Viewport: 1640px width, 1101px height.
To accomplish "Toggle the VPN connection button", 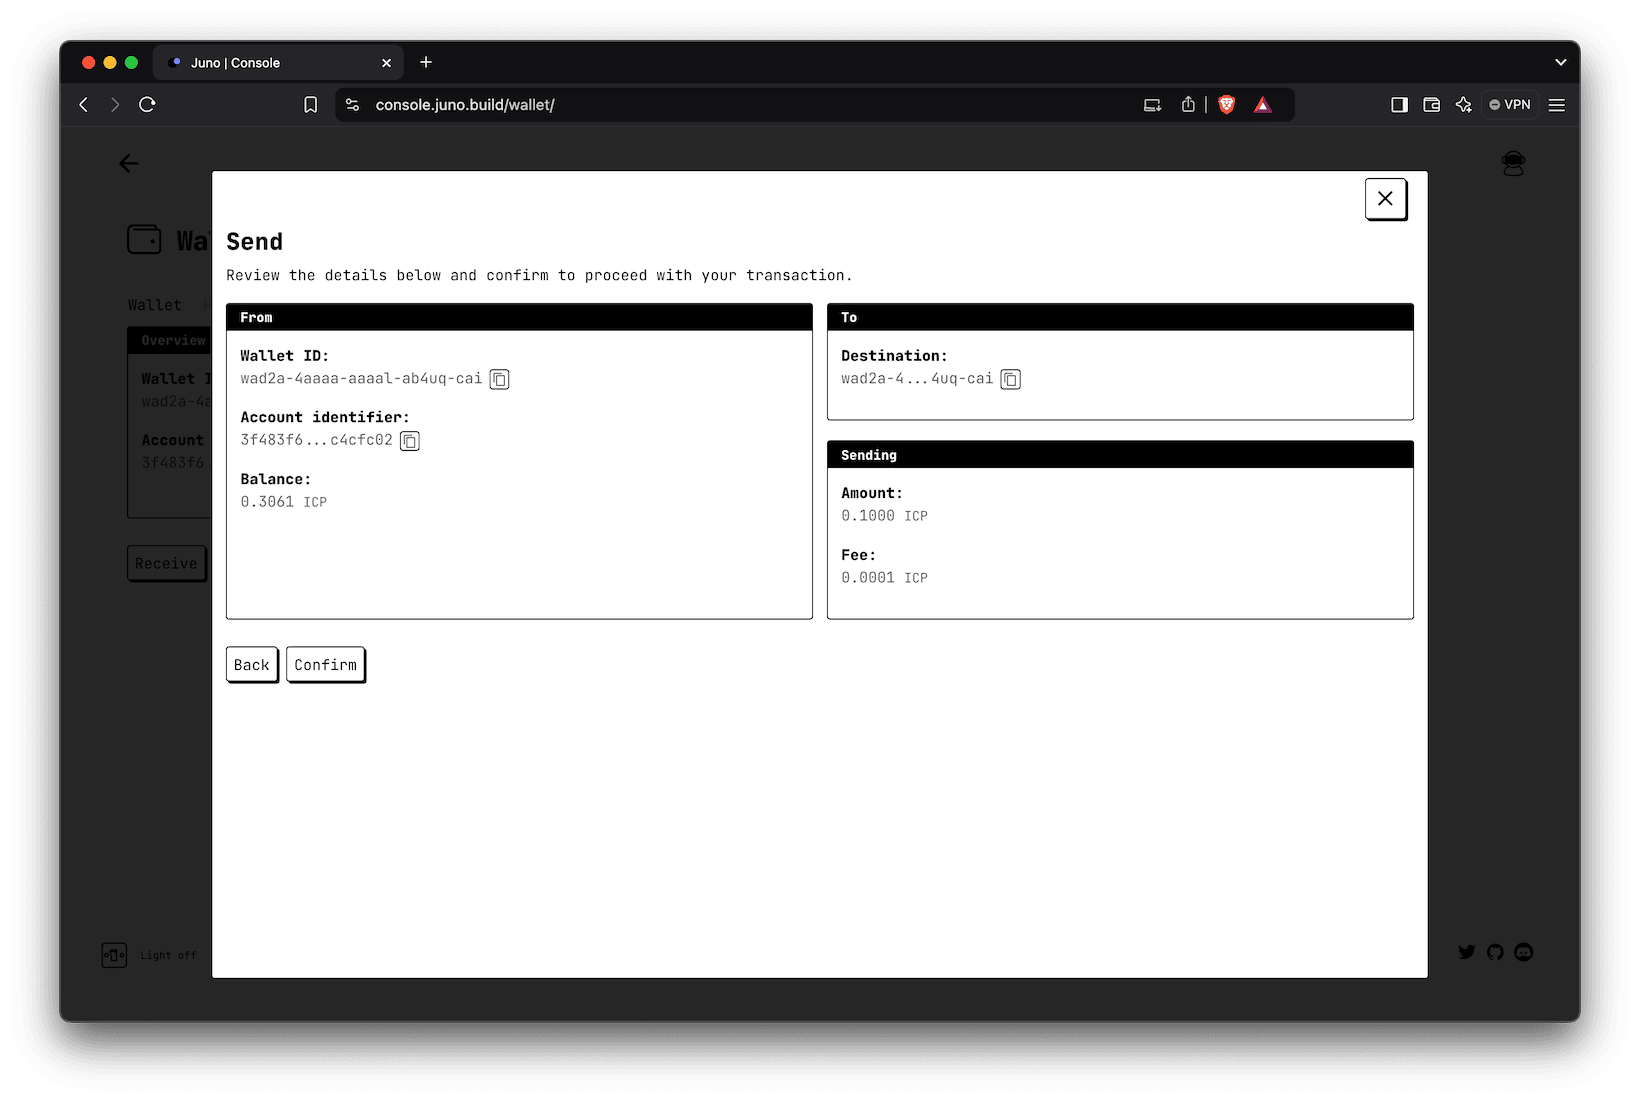I will point(1509,104).
